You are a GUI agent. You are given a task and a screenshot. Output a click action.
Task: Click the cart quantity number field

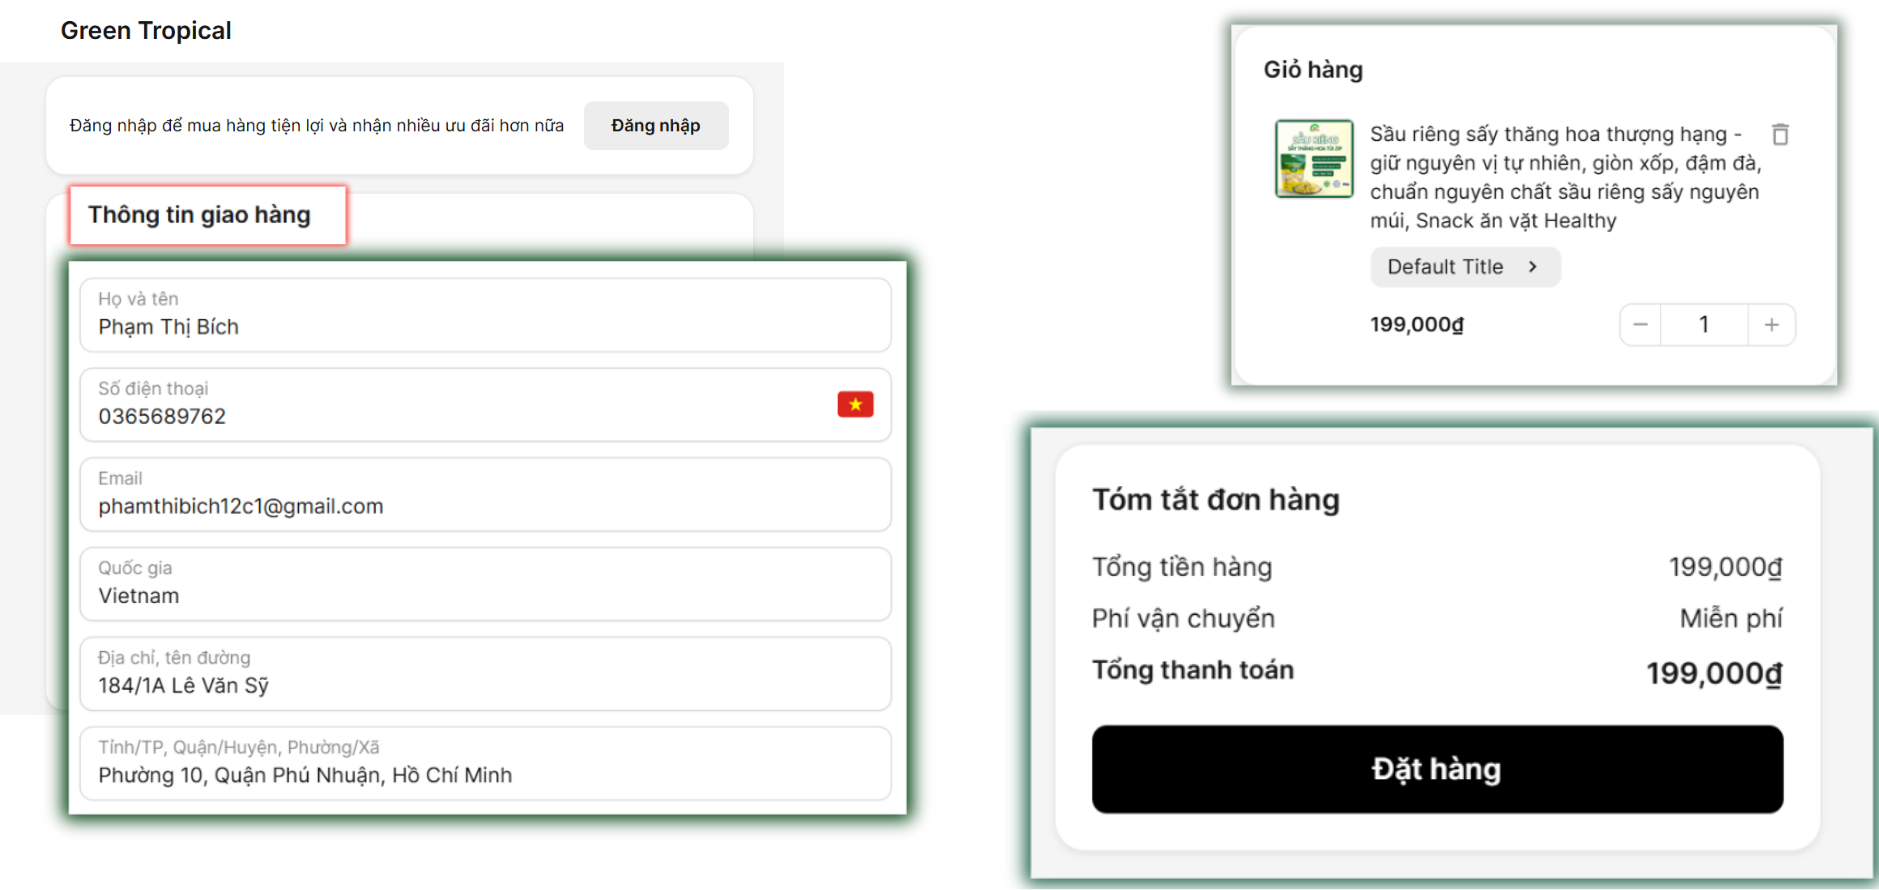1704,325
